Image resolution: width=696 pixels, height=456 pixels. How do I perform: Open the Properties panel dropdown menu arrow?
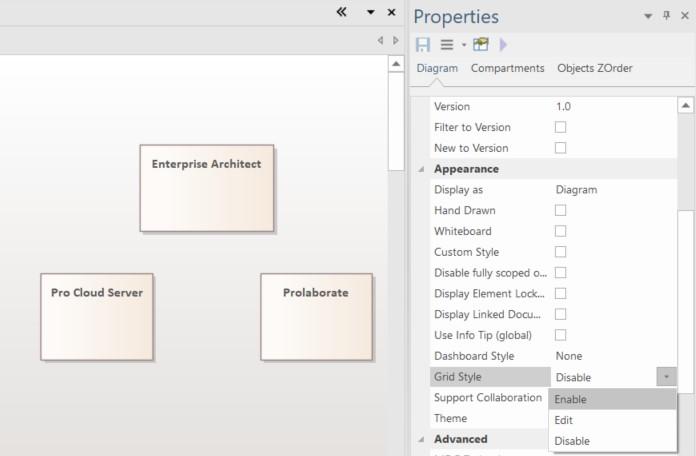click(648, 16)
